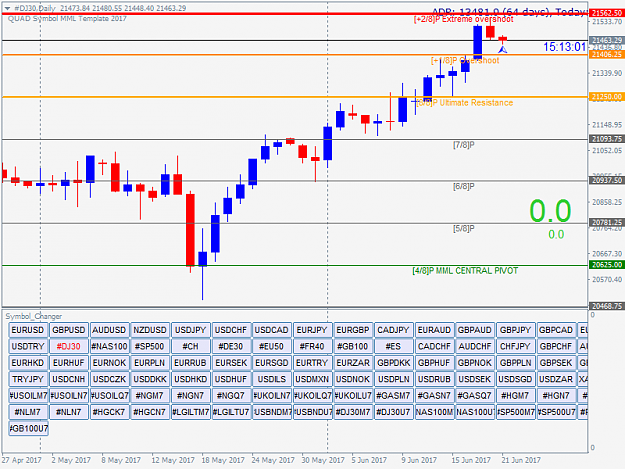Screen dimensions: 625x469
Task: Switch chart to EURUSD symbol
Action: coord(28,330)
